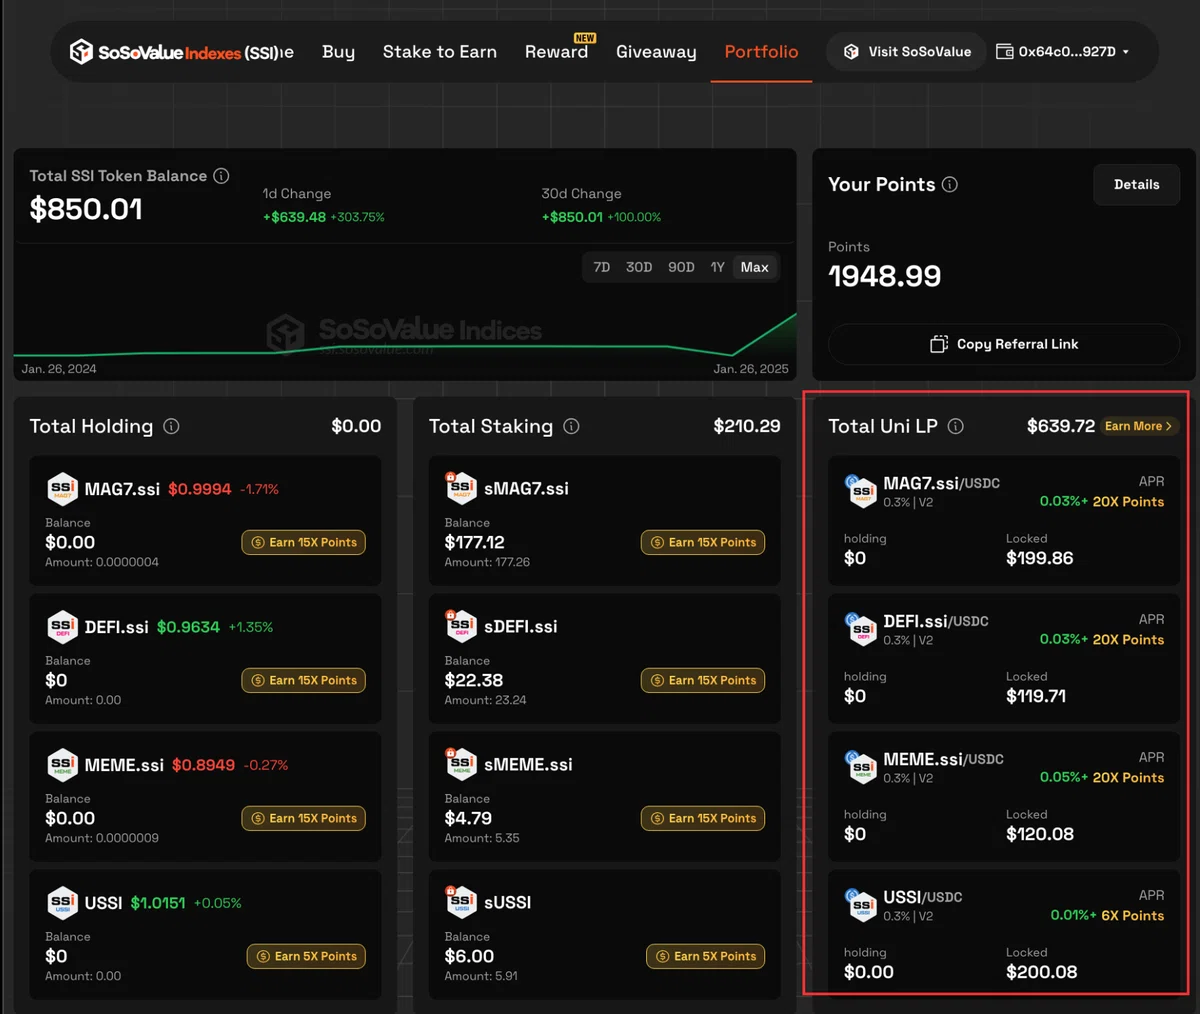Click Total Staking amount $210.29
This screenshot has width=1200, height=1014.
click(747, 426)
